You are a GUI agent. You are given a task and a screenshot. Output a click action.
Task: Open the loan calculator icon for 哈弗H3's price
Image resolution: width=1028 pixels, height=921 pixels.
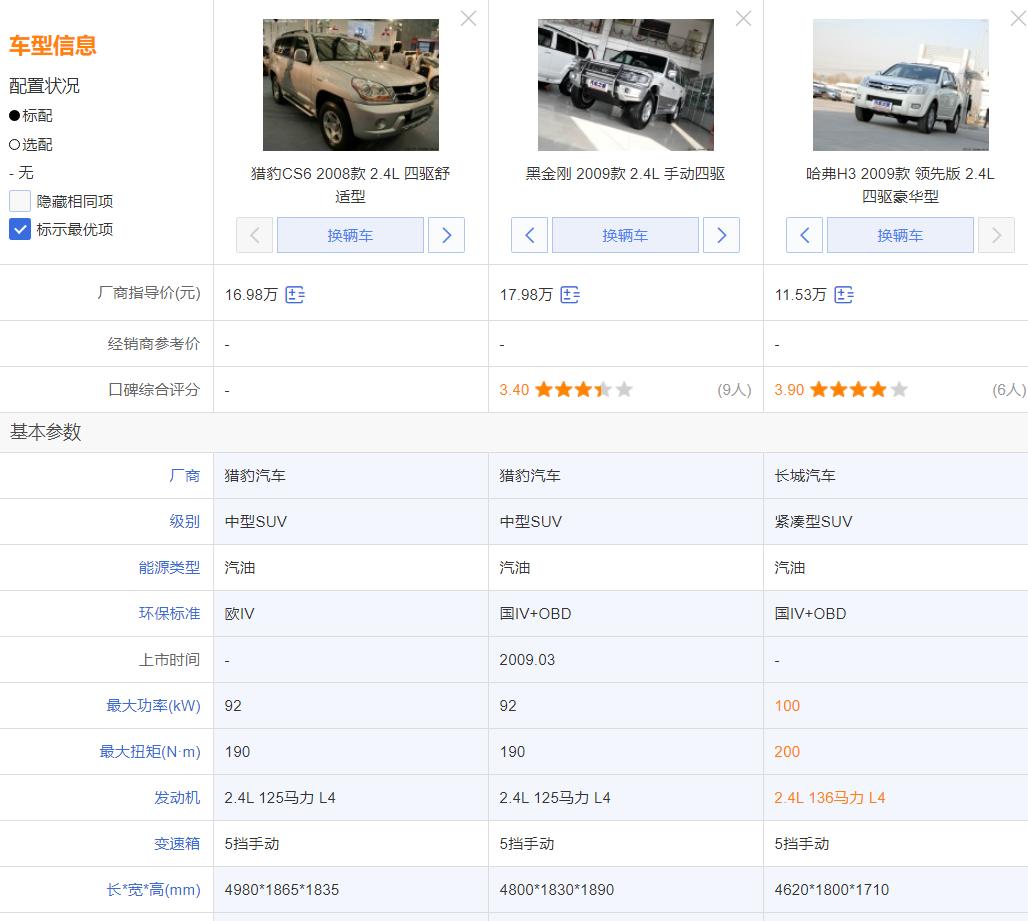coord(844,294)
